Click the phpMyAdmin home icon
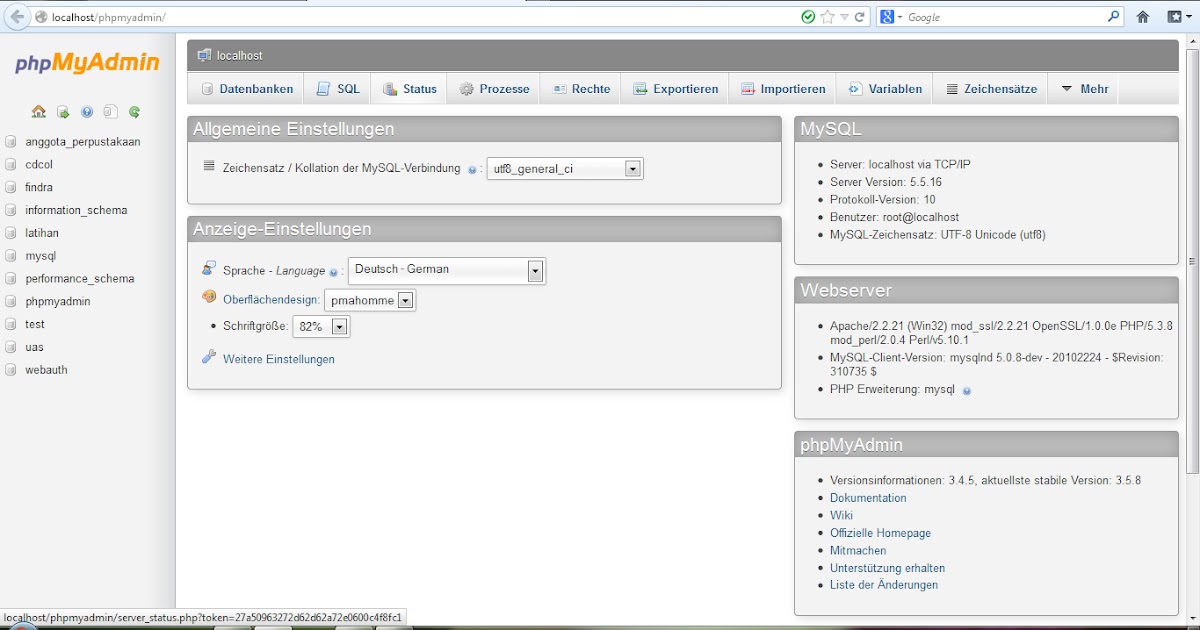 (38, 112)
